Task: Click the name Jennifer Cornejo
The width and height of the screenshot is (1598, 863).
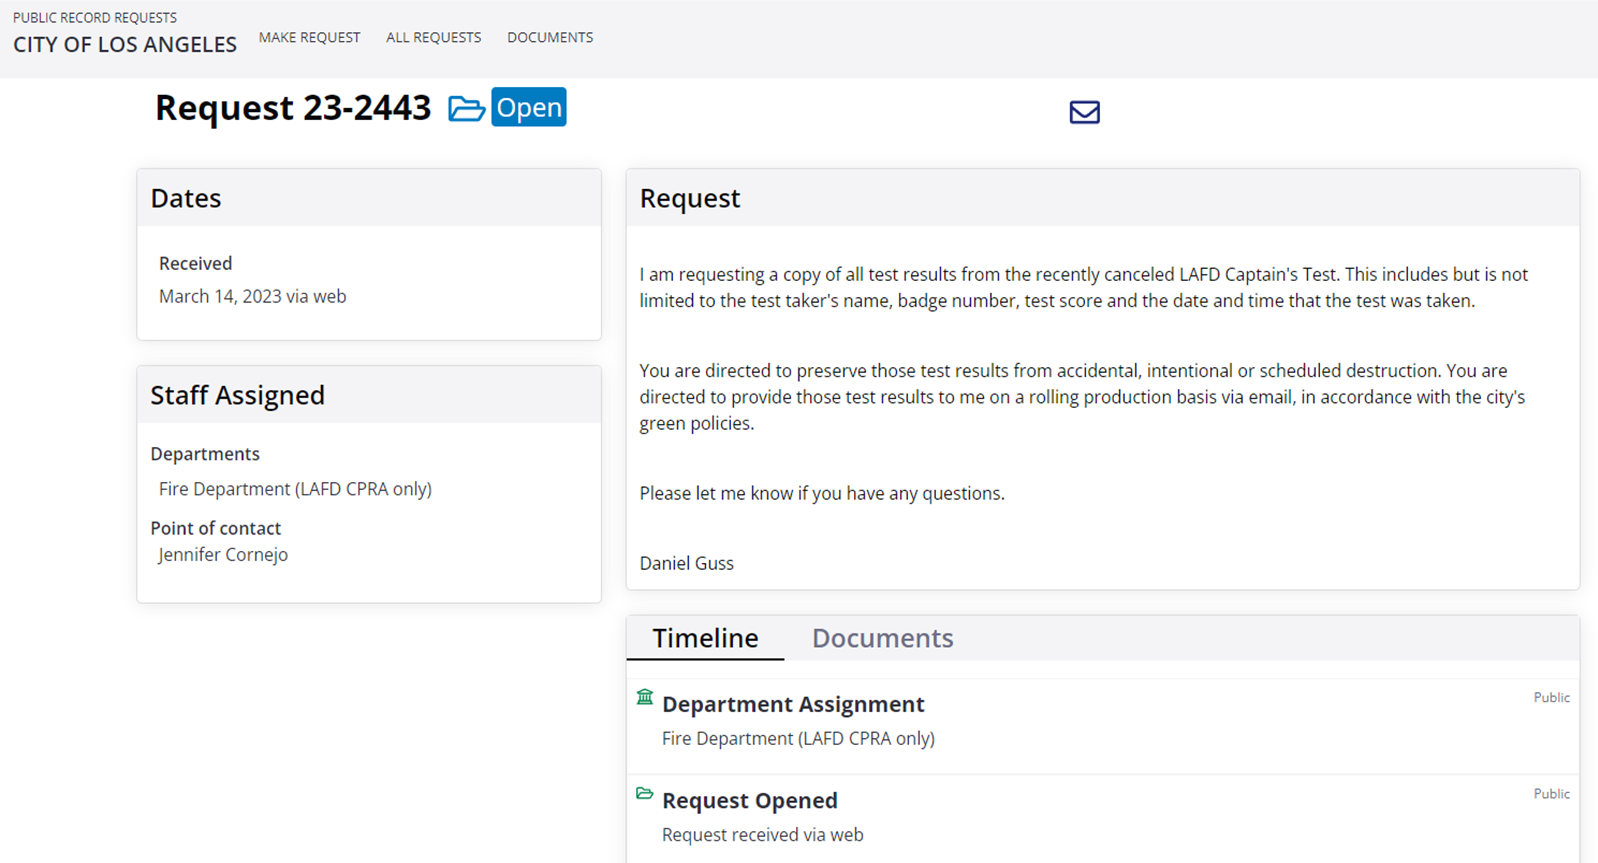Action: [x=223, y=555]
